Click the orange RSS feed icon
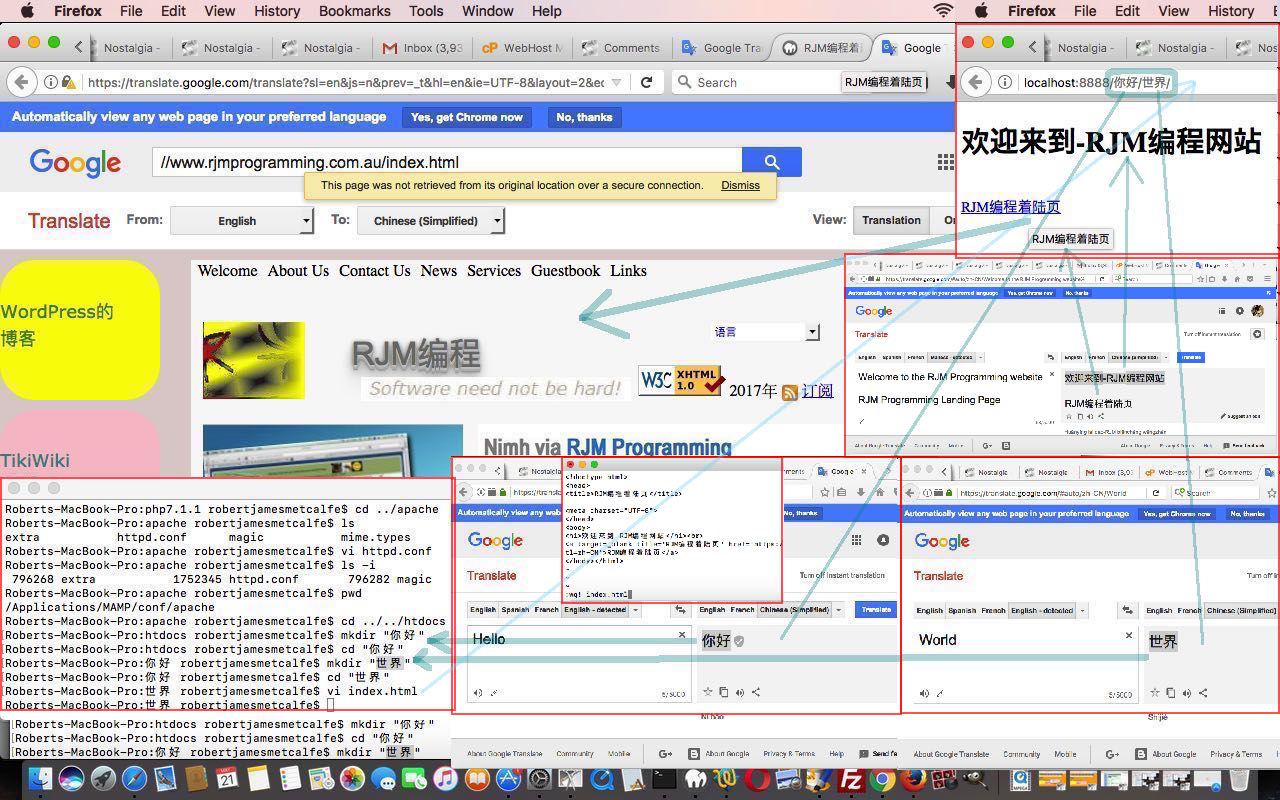This screenshot has width=1280, height=800. 790,392
